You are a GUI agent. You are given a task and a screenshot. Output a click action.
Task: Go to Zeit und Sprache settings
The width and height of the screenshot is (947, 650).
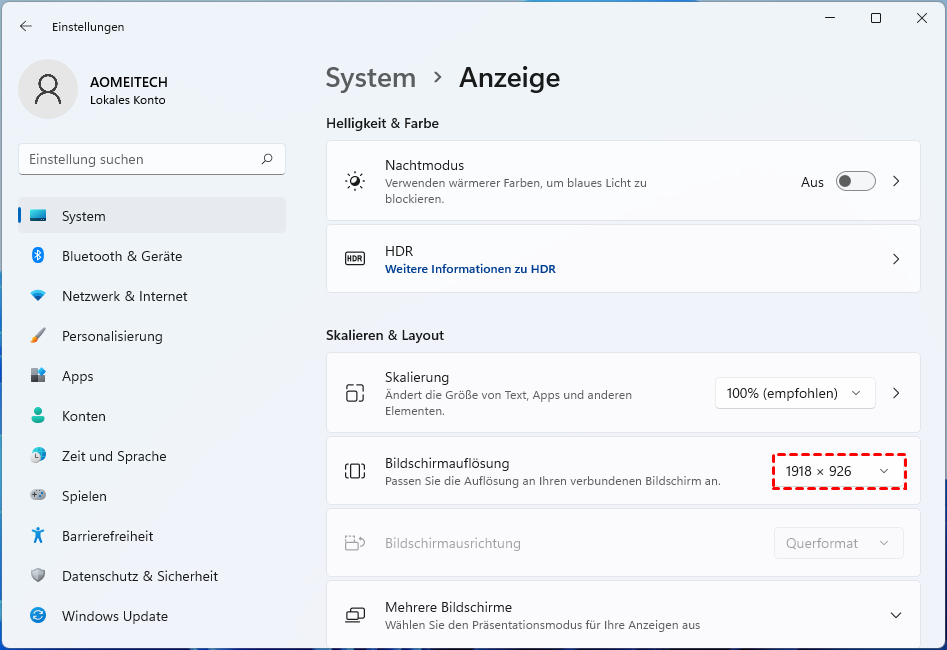114,456
